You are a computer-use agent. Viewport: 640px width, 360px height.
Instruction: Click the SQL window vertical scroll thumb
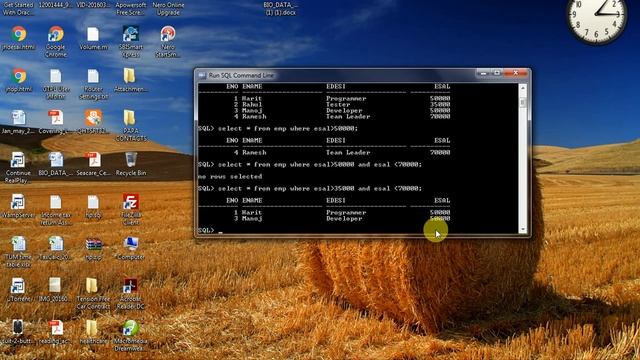point(523,101)
